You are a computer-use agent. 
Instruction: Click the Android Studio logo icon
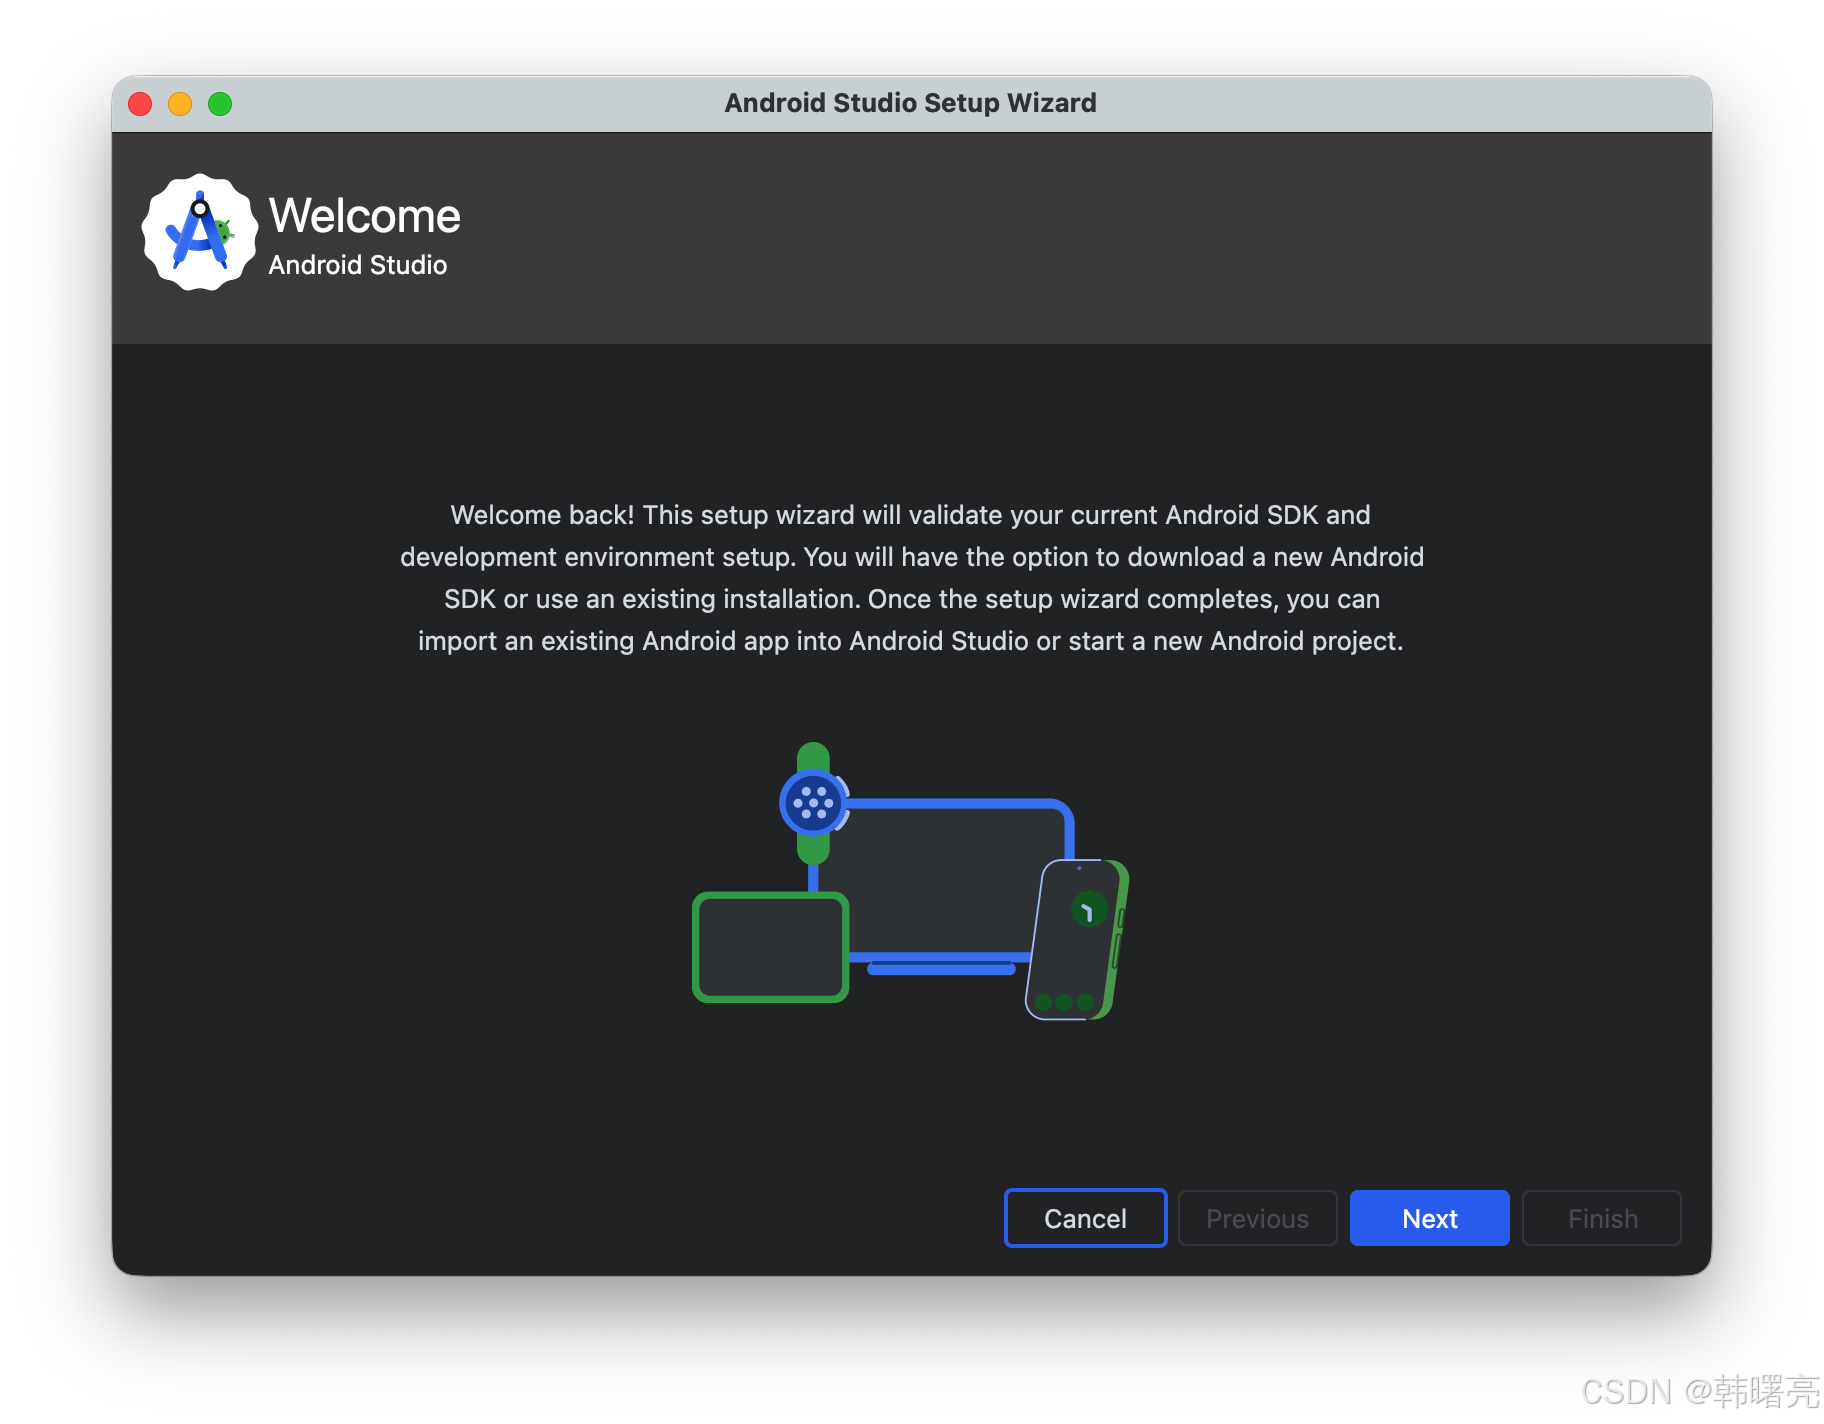(x=199, y=233)
